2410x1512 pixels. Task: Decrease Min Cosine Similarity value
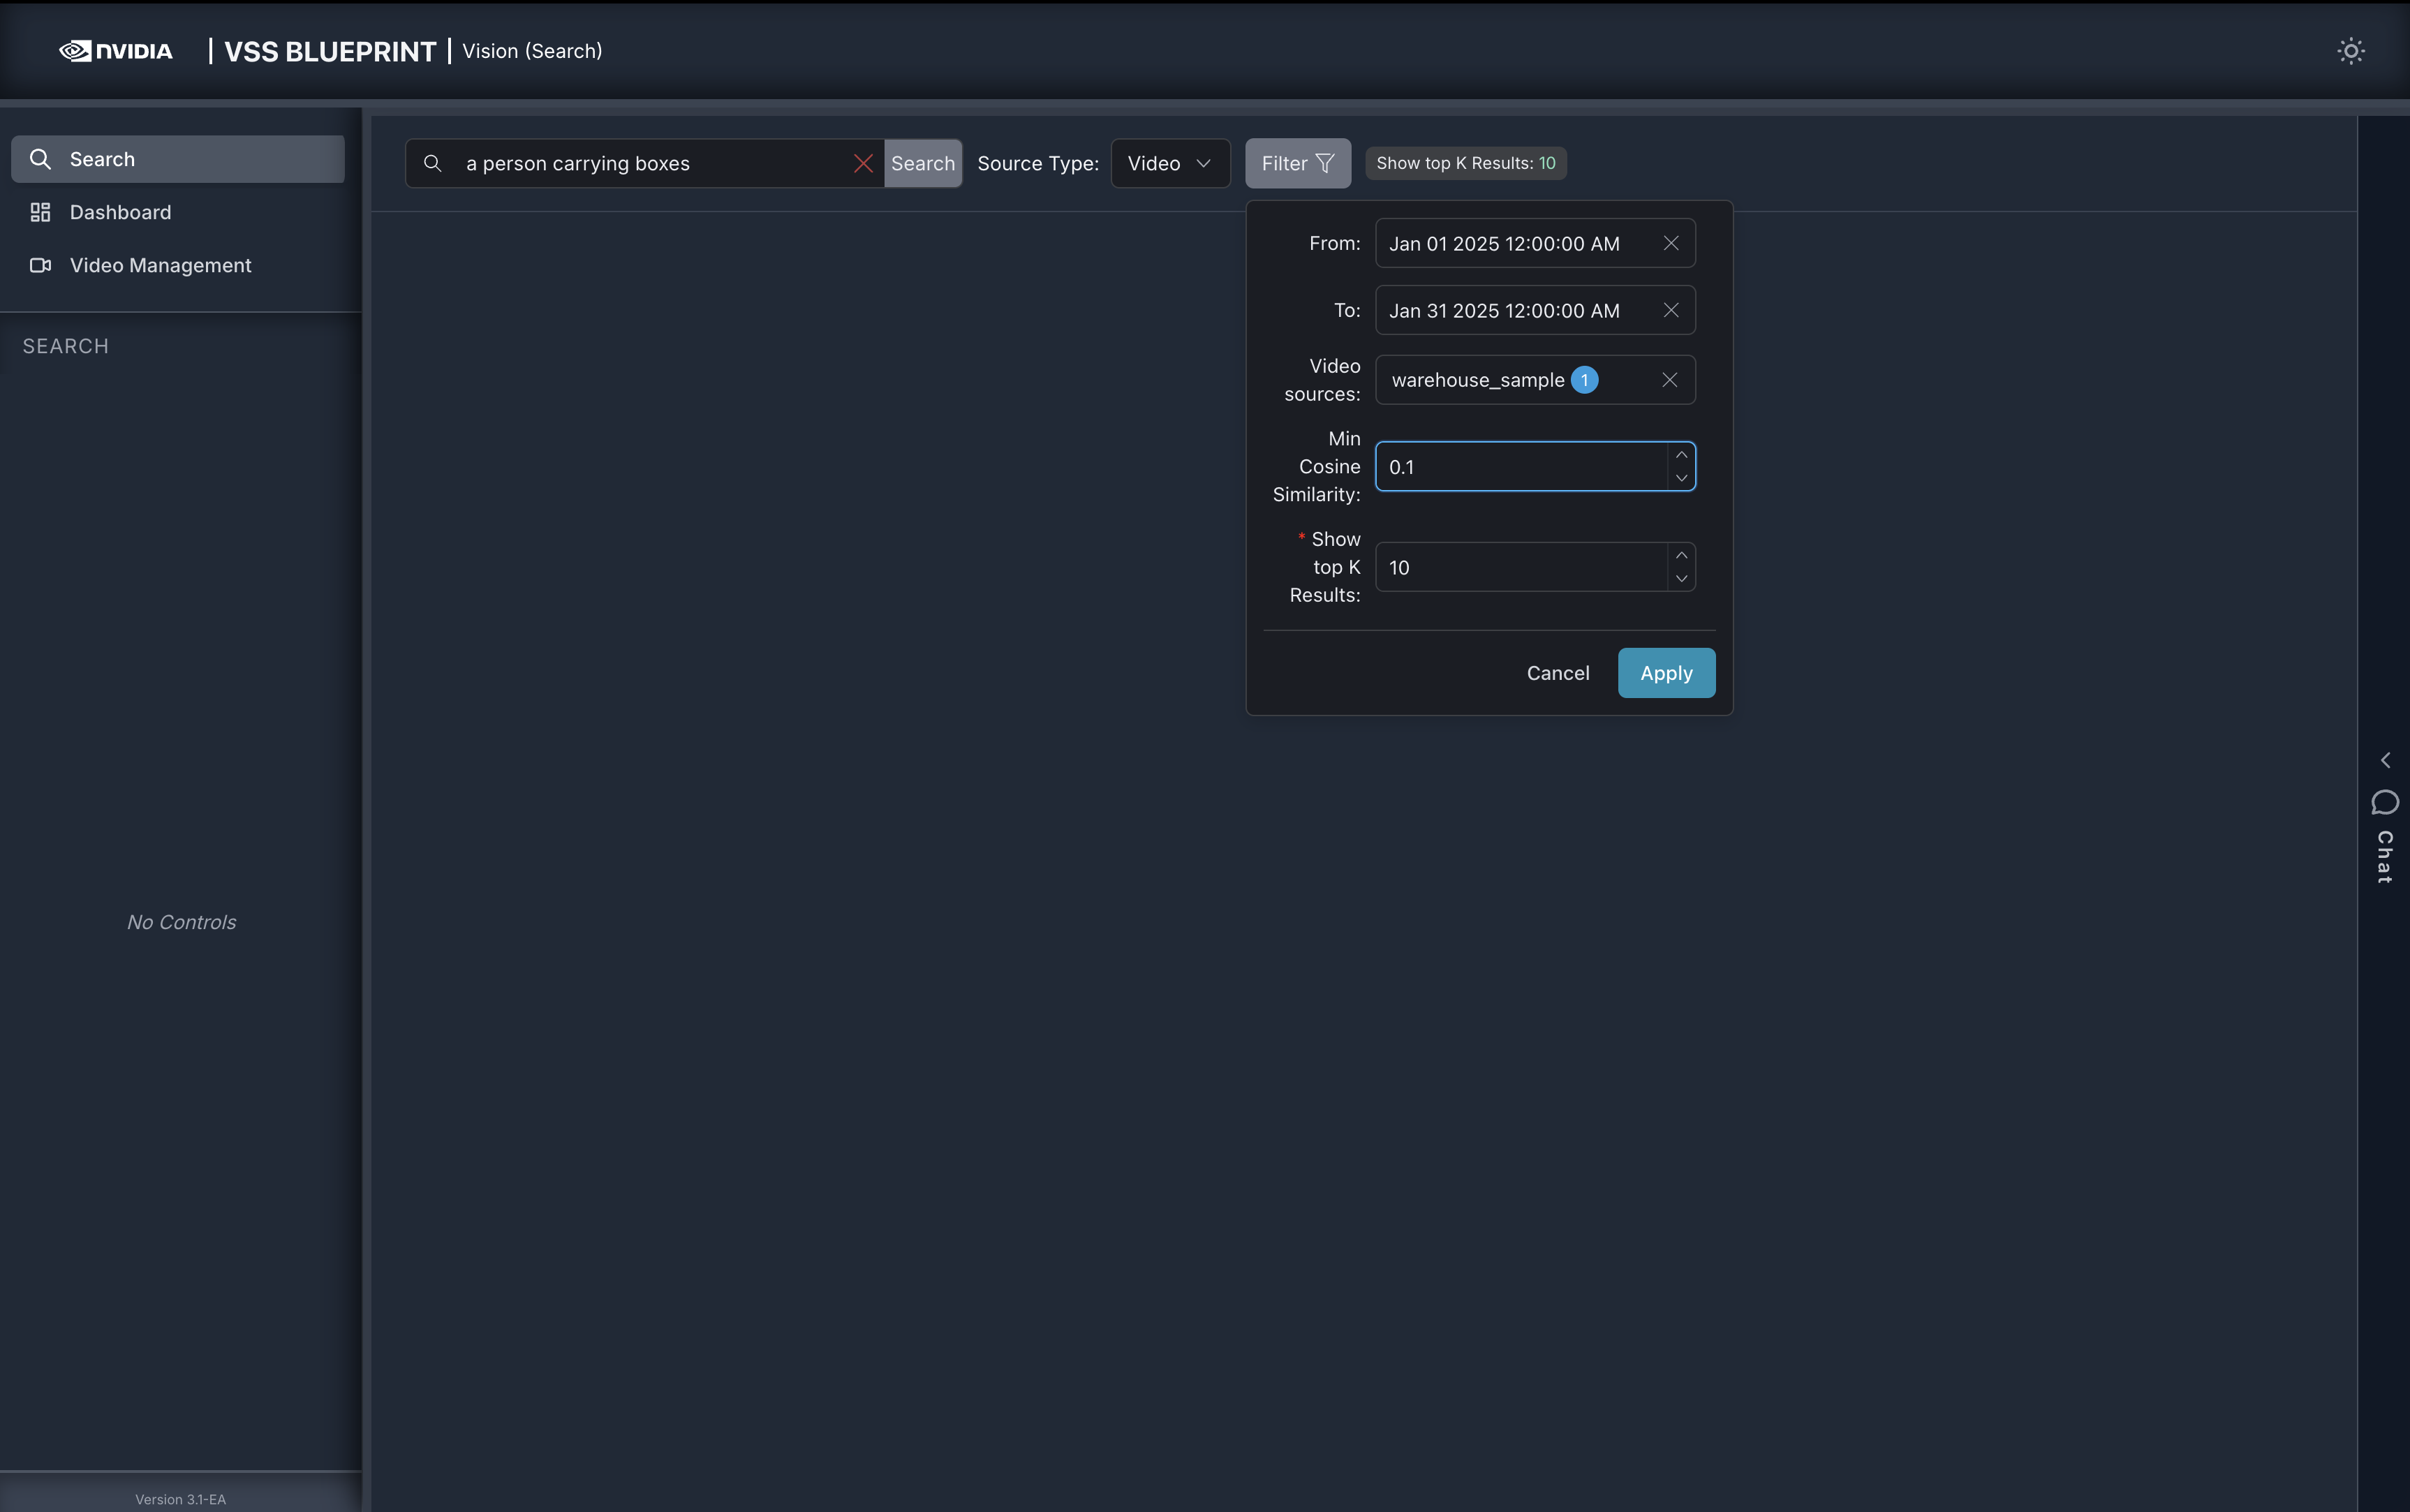[x=1681, y=478]
